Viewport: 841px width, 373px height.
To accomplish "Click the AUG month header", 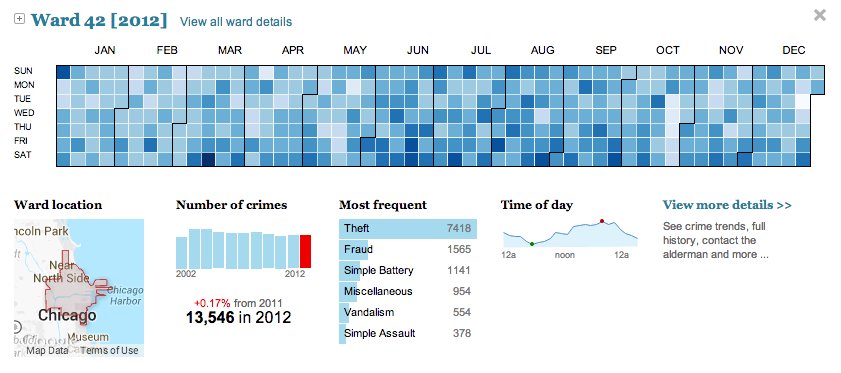I will pos(543,50).
